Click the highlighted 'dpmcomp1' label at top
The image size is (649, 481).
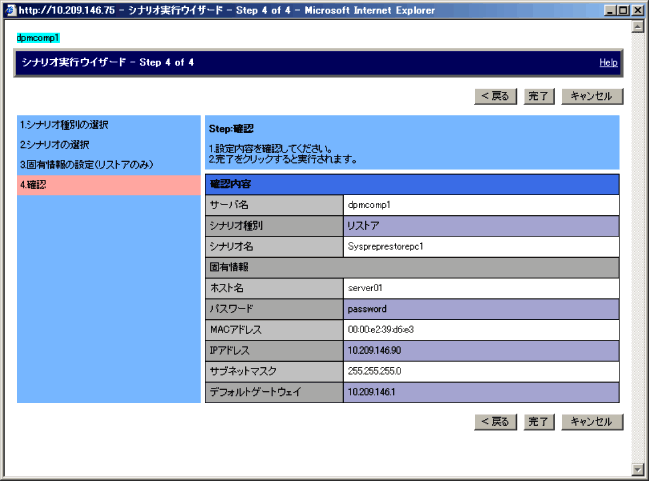(38, 38)
